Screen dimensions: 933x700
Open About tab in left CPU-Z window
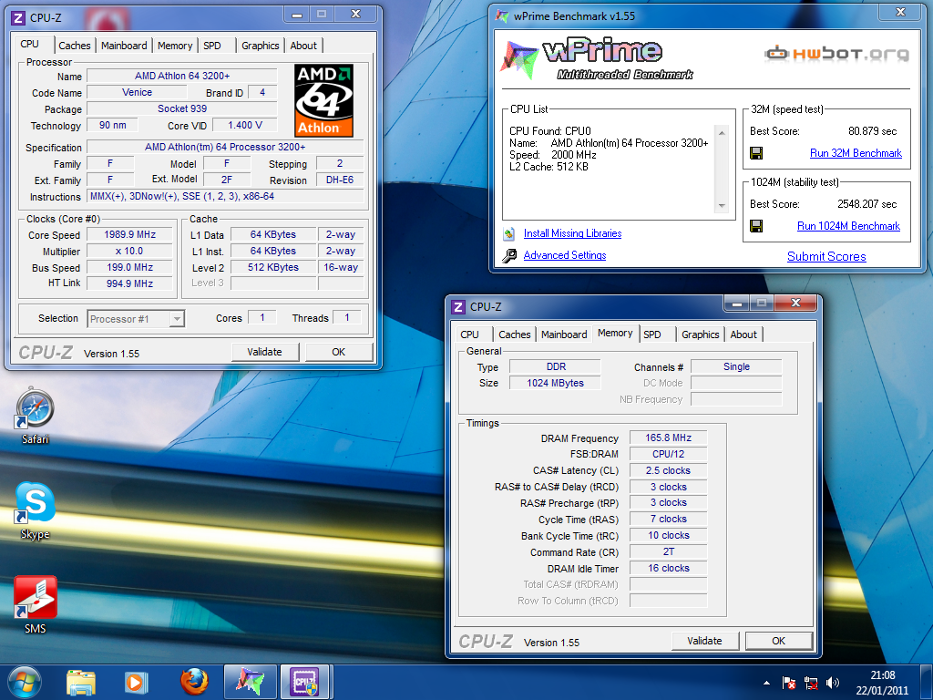(x=303, y=46)
